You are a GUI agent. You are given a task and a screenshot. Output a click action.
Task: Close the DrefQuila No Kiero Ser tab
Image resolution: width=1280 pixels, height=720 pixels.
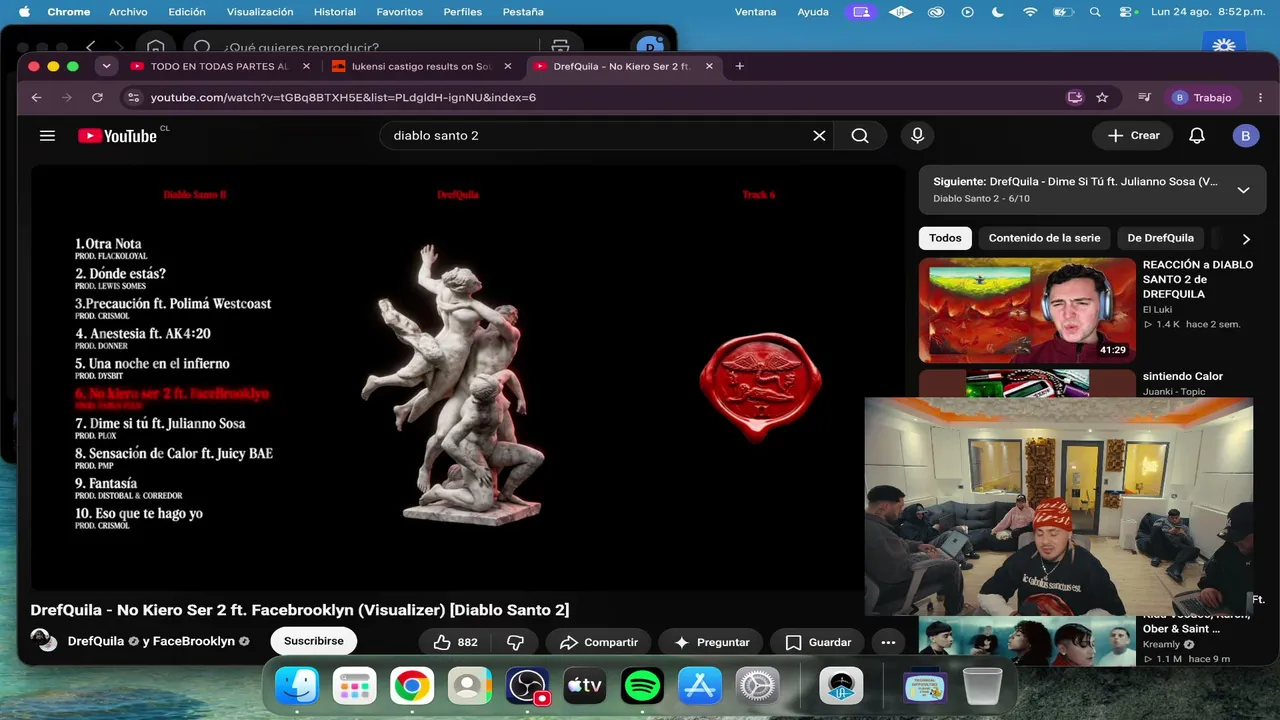(709, 66)
